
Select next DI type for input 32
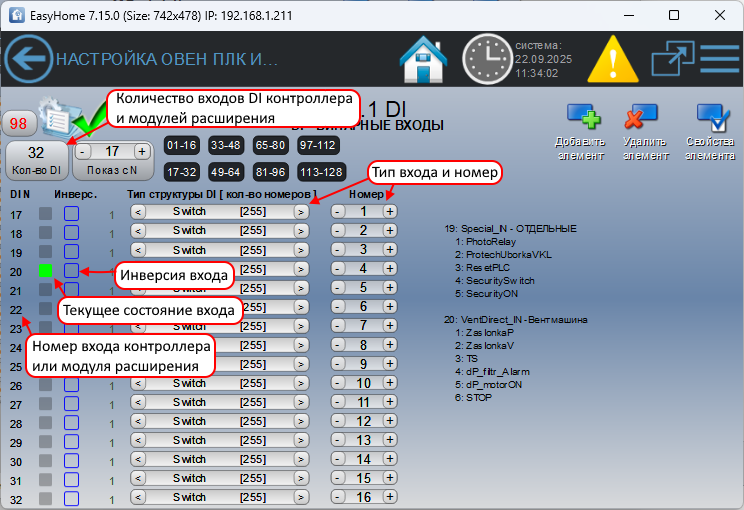[300, 497]
